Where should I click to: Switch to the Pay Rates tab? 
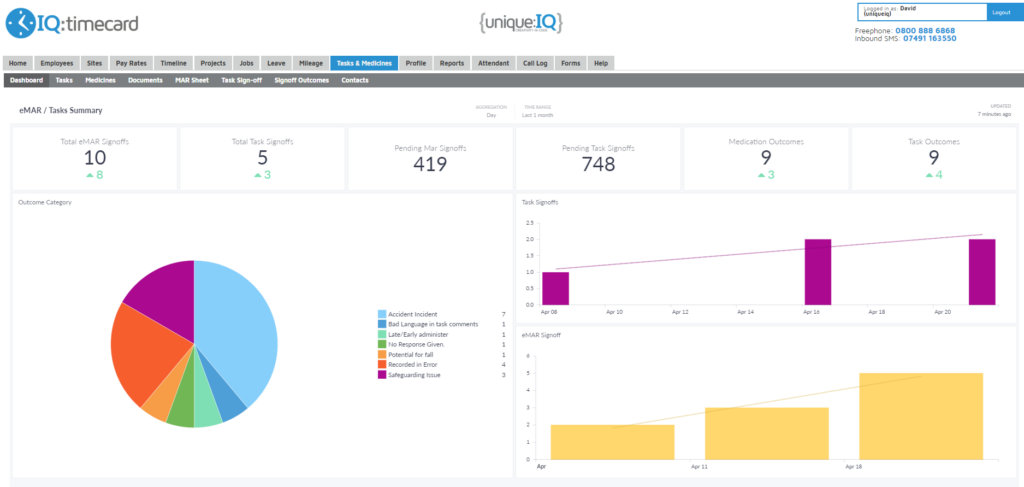131,63
